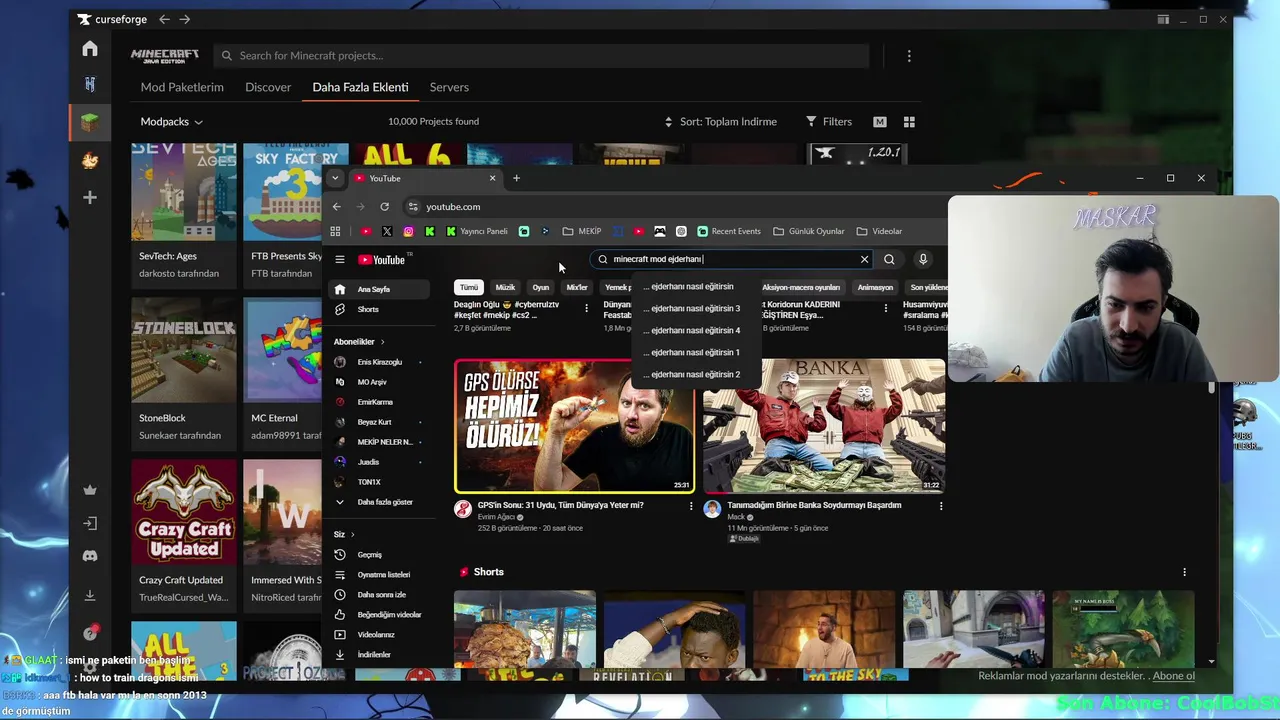The width and height of the screenshot is (1280, 720).
Task: Open Sort: Toplam İndirme dropdown
Action: click(x=720, y=122)
